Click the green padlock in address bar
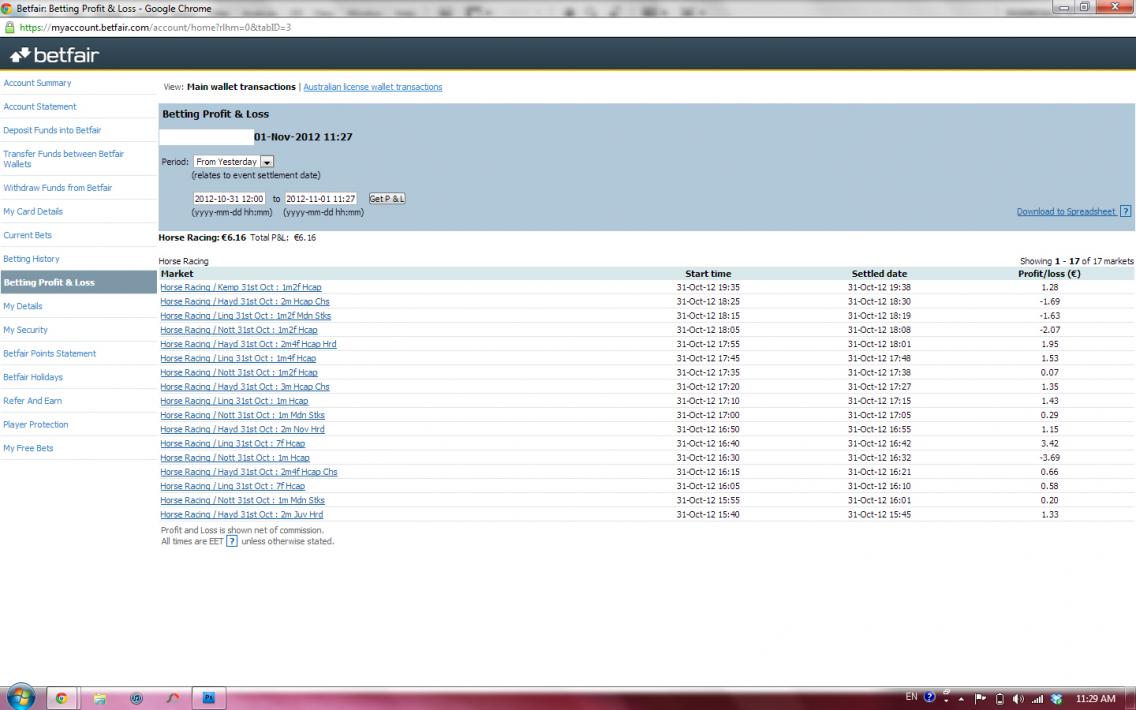Viewport: 1136px width, 710px height. pyautogui.click(x=9, y=28)
